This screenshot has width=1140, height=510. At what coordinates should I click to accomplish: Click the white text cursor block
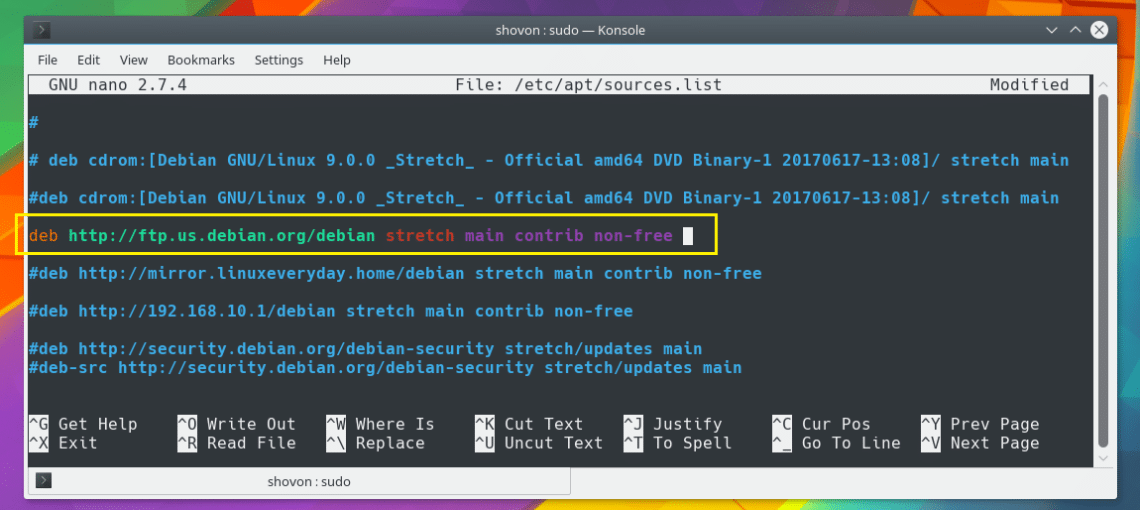[x=688, y=236]
